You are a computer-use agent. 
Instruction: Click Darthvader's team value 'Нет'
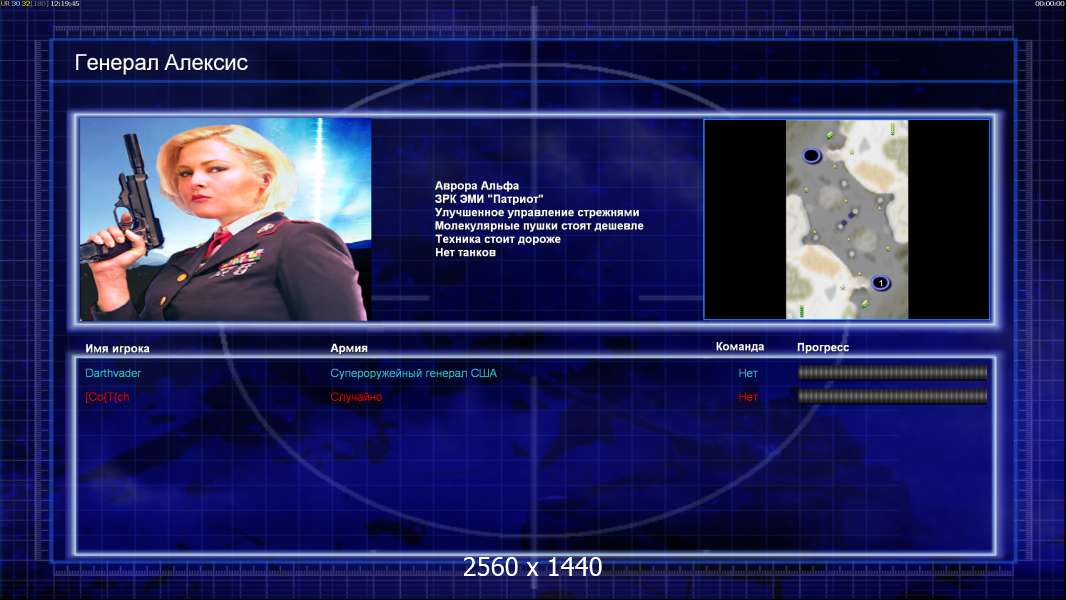(748, 373)
